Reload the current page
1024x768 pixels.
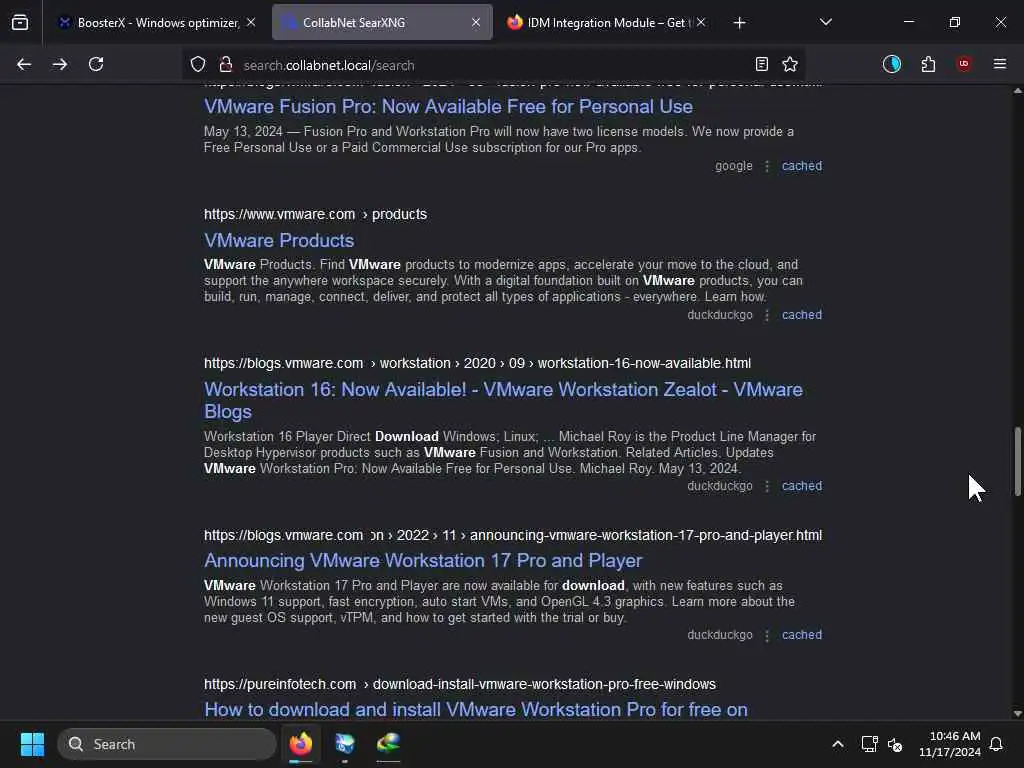tap(96, 64)
